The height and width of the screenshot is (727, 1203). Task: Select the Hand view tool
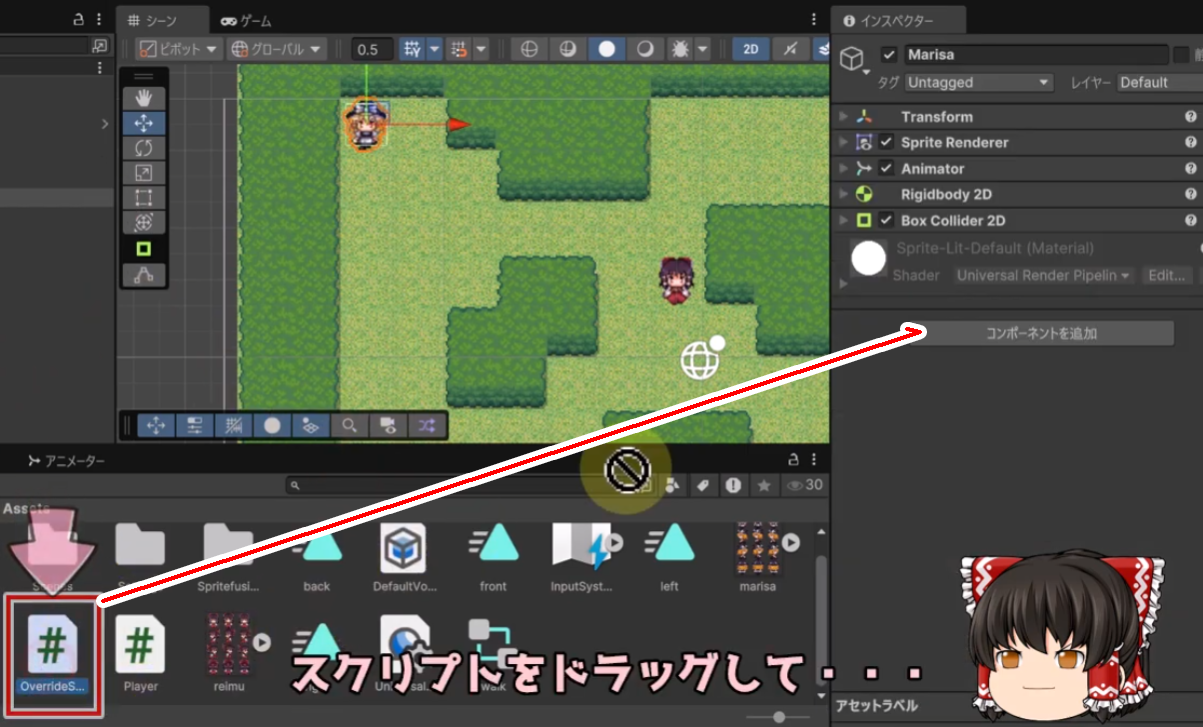(x=143, y=98)
